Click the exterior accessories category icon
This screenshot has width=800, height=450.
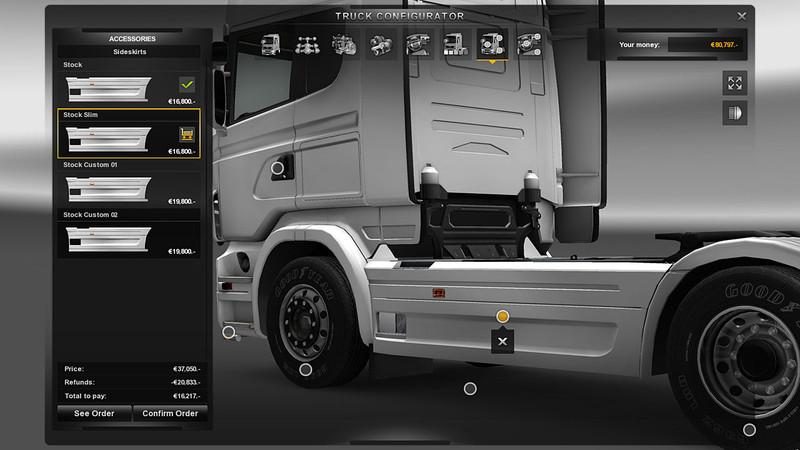tap(491, 44)
